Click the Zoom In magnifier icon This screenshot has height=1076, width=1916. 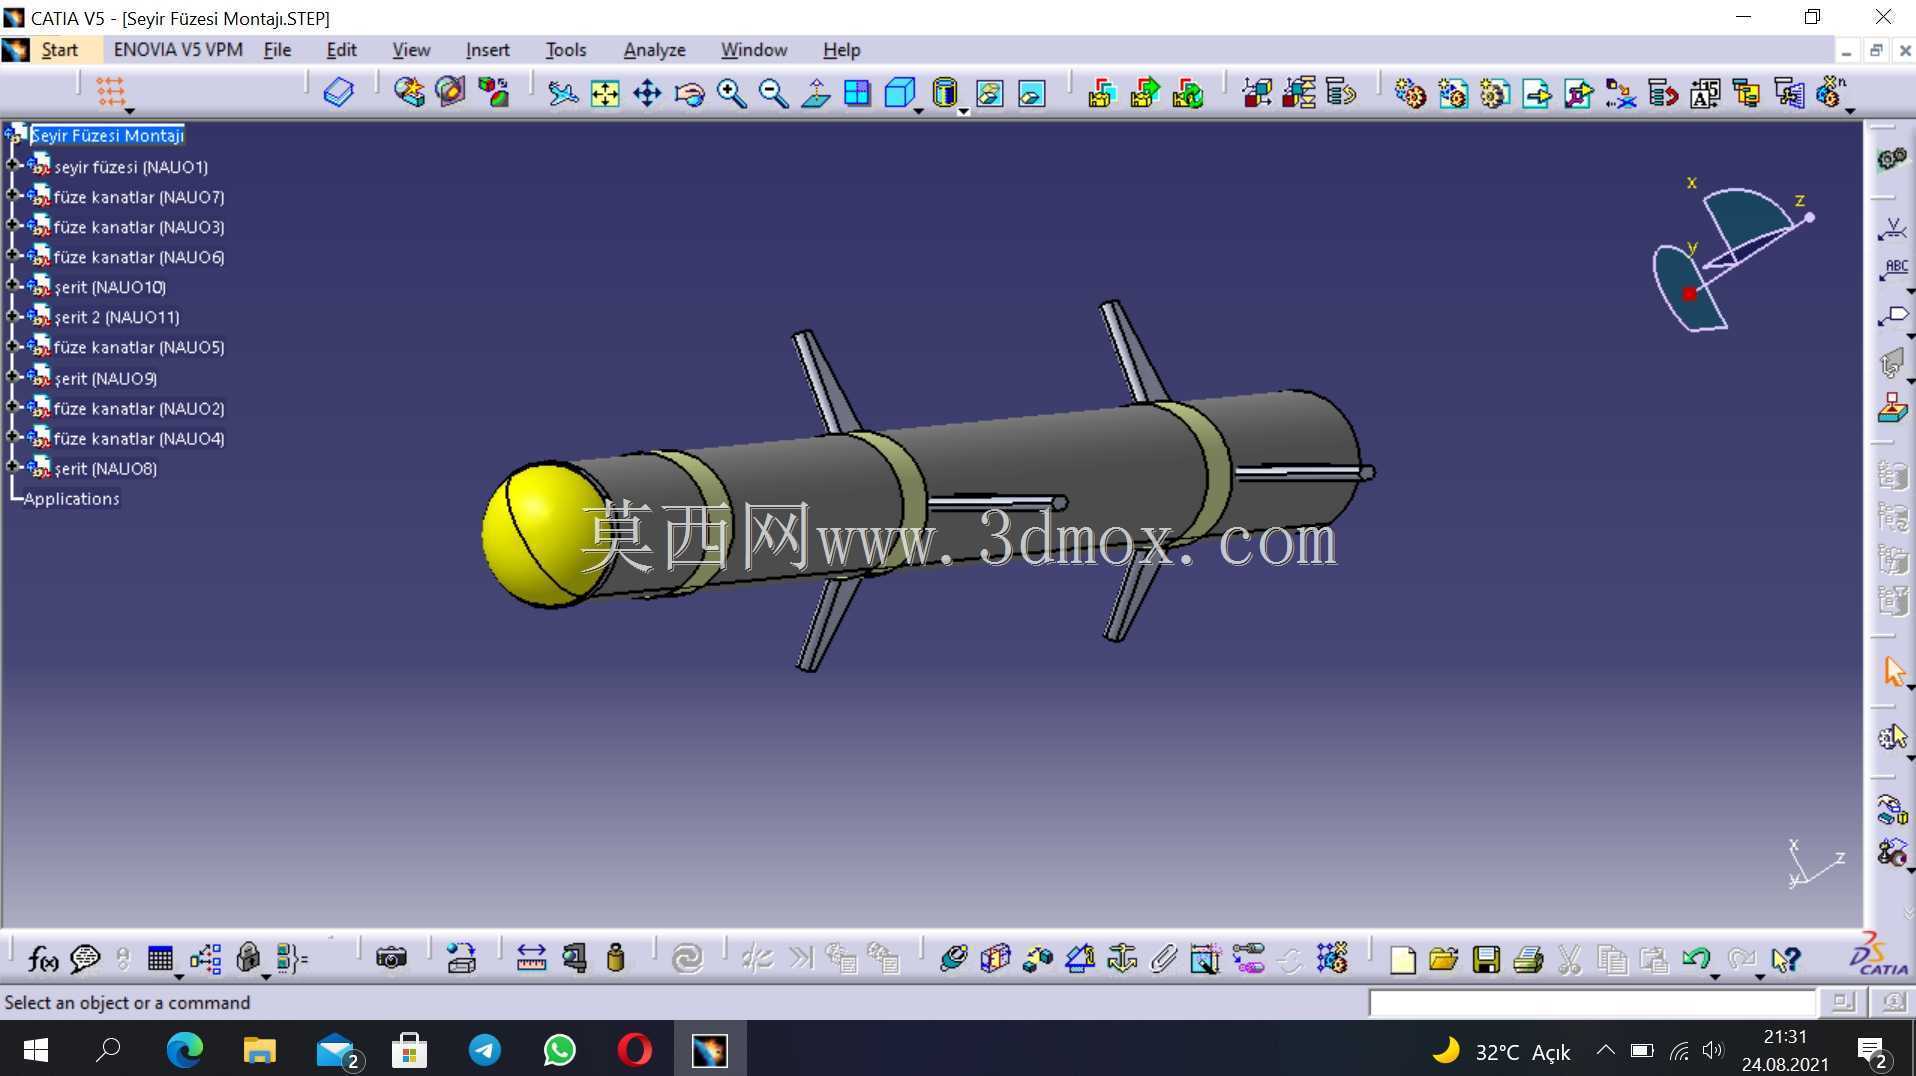tap(731, 94)
